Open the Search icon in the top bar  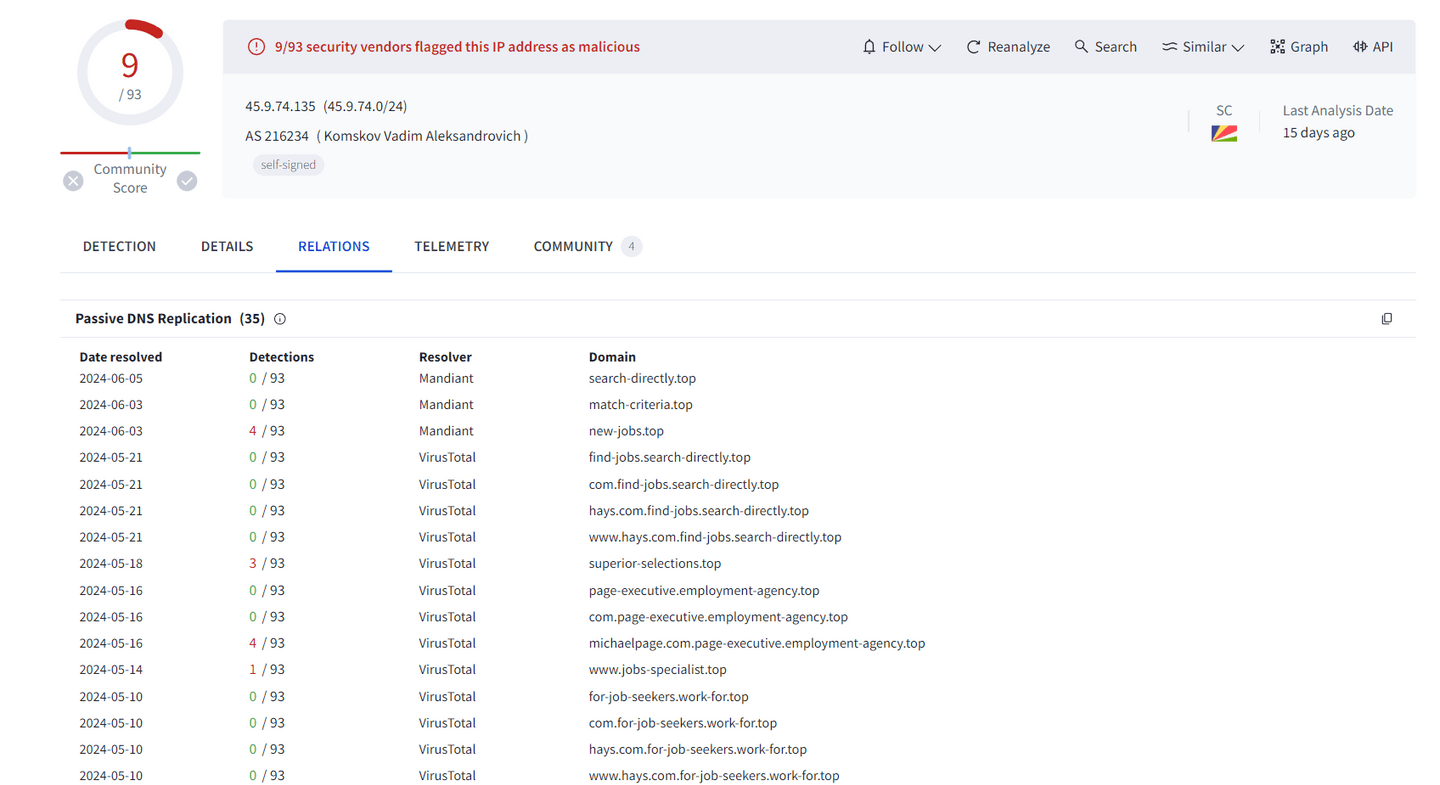[1080, 46]
